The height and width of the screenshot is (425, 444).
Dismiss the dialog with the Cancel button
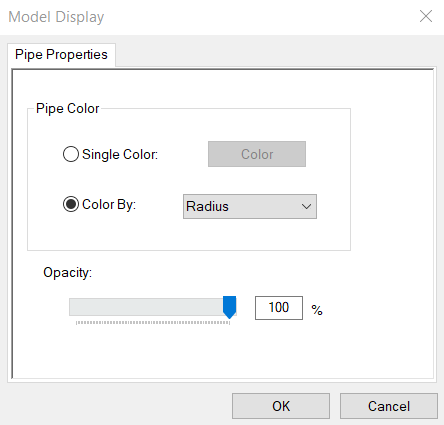[x=389, y=406]
